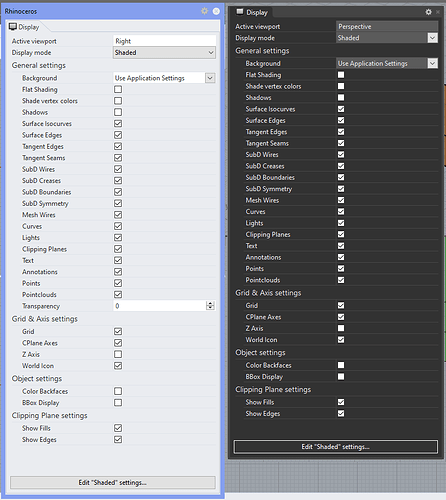Turn on Color Backfaces in dark panel
This screenshot has width=446, height=500.
pyautogui.click(x=341, y=365)
